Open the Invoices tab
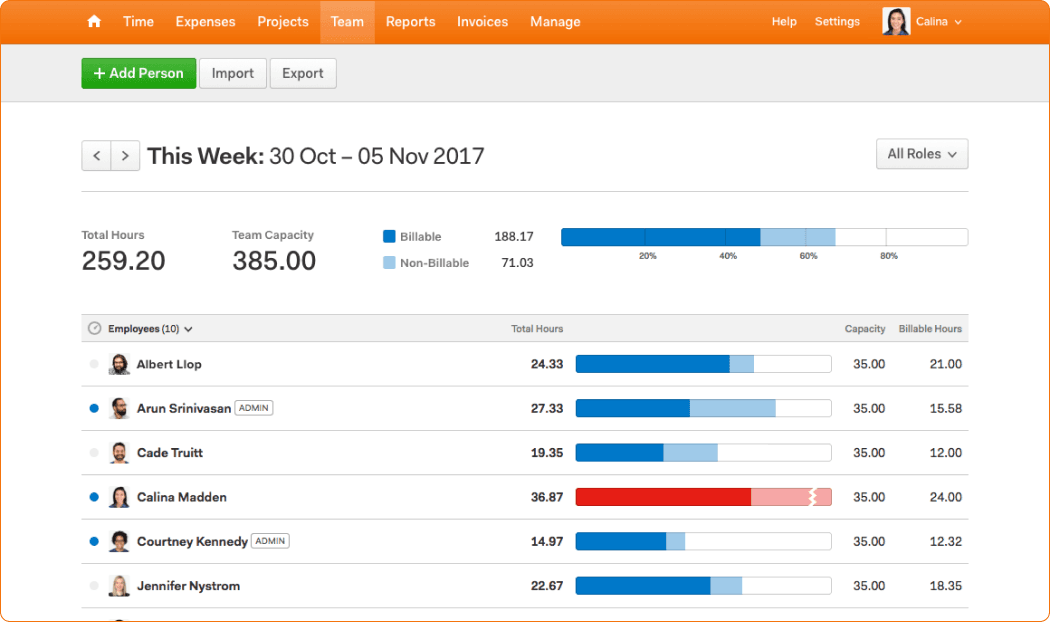 (482, 22)
